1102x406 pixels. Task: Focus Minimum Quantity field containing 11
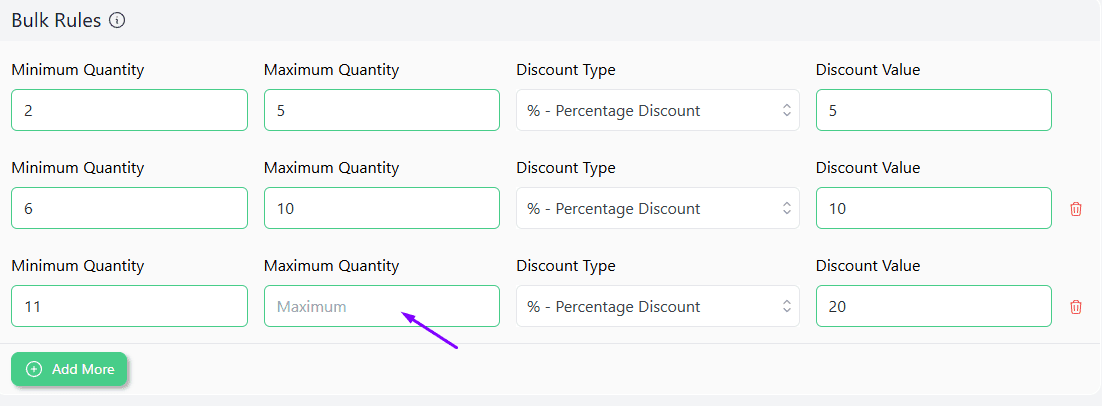tap(129, 306)
